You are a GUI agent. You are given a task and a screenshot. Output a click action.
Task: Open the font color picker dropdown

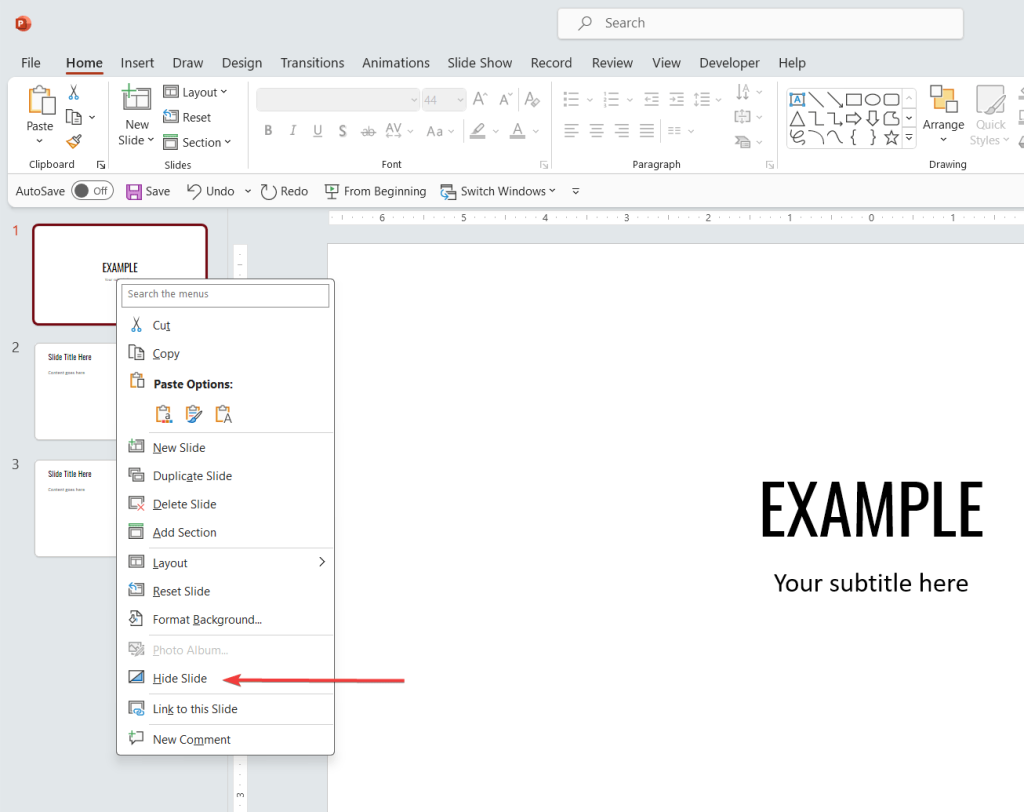pos(536,131)
